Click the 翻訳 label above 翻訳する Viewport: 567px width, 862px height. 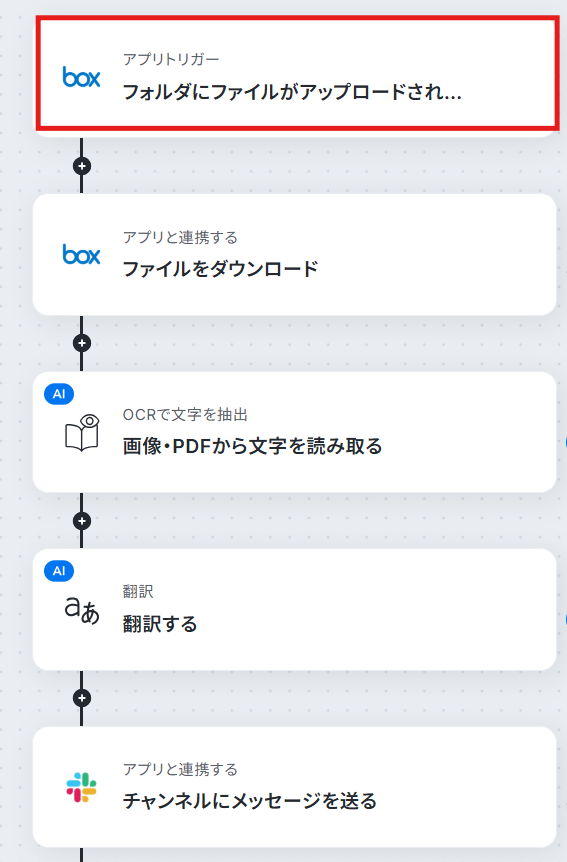click(x=138, y=592)
